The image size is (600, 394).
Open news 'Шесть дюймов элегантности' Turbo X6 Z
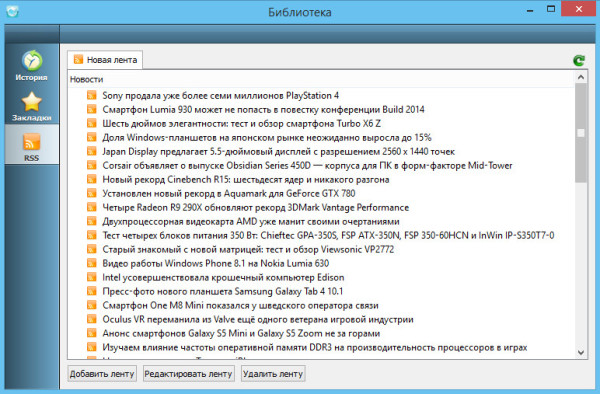241,124
